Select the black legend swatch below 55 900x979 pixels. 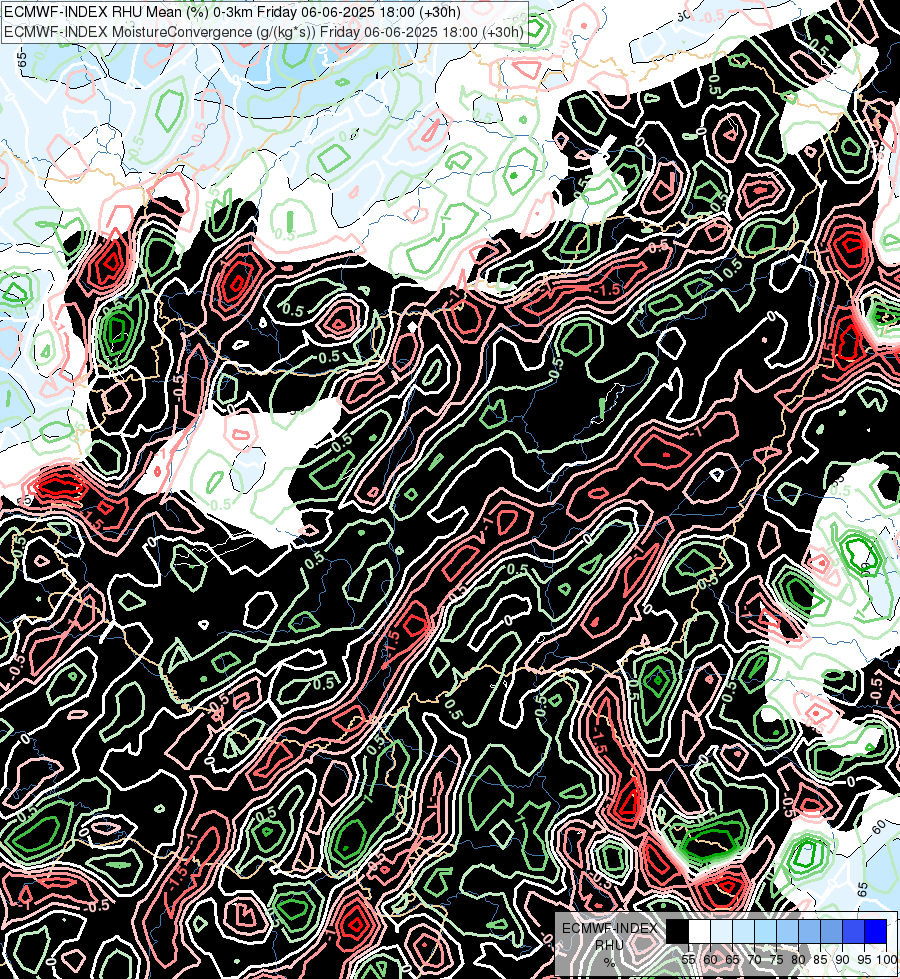click(678, 931)
